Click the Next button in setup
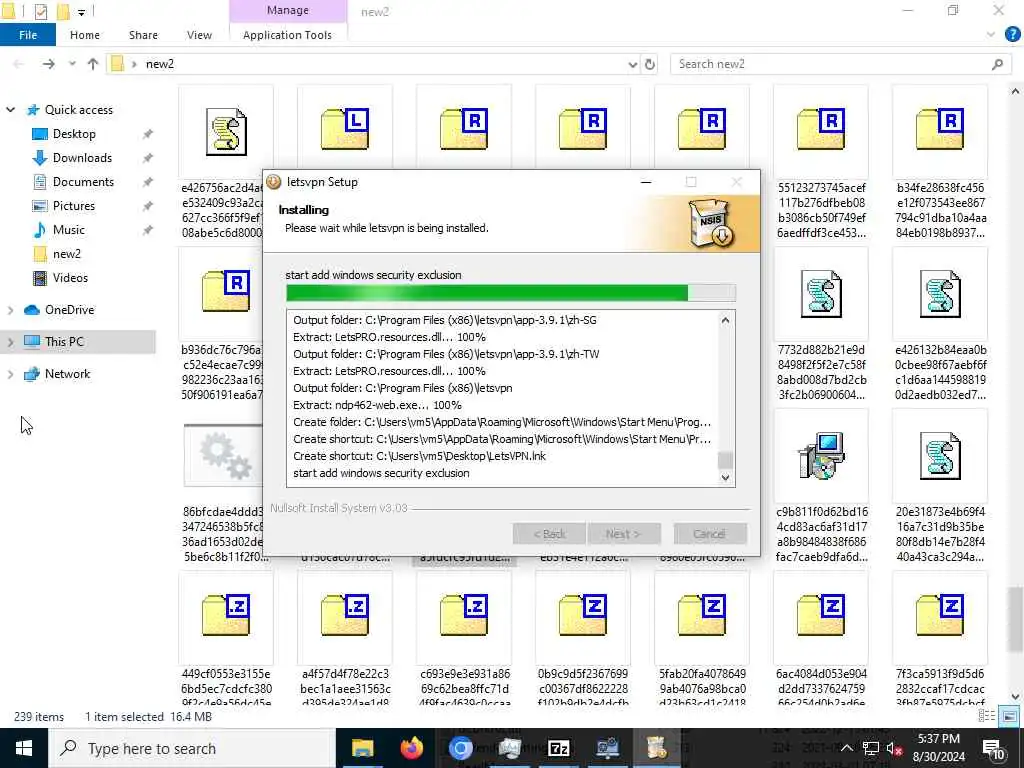The height and width of the screenshot is (768, 1024). pyautogui.click(x=623, y=534)
